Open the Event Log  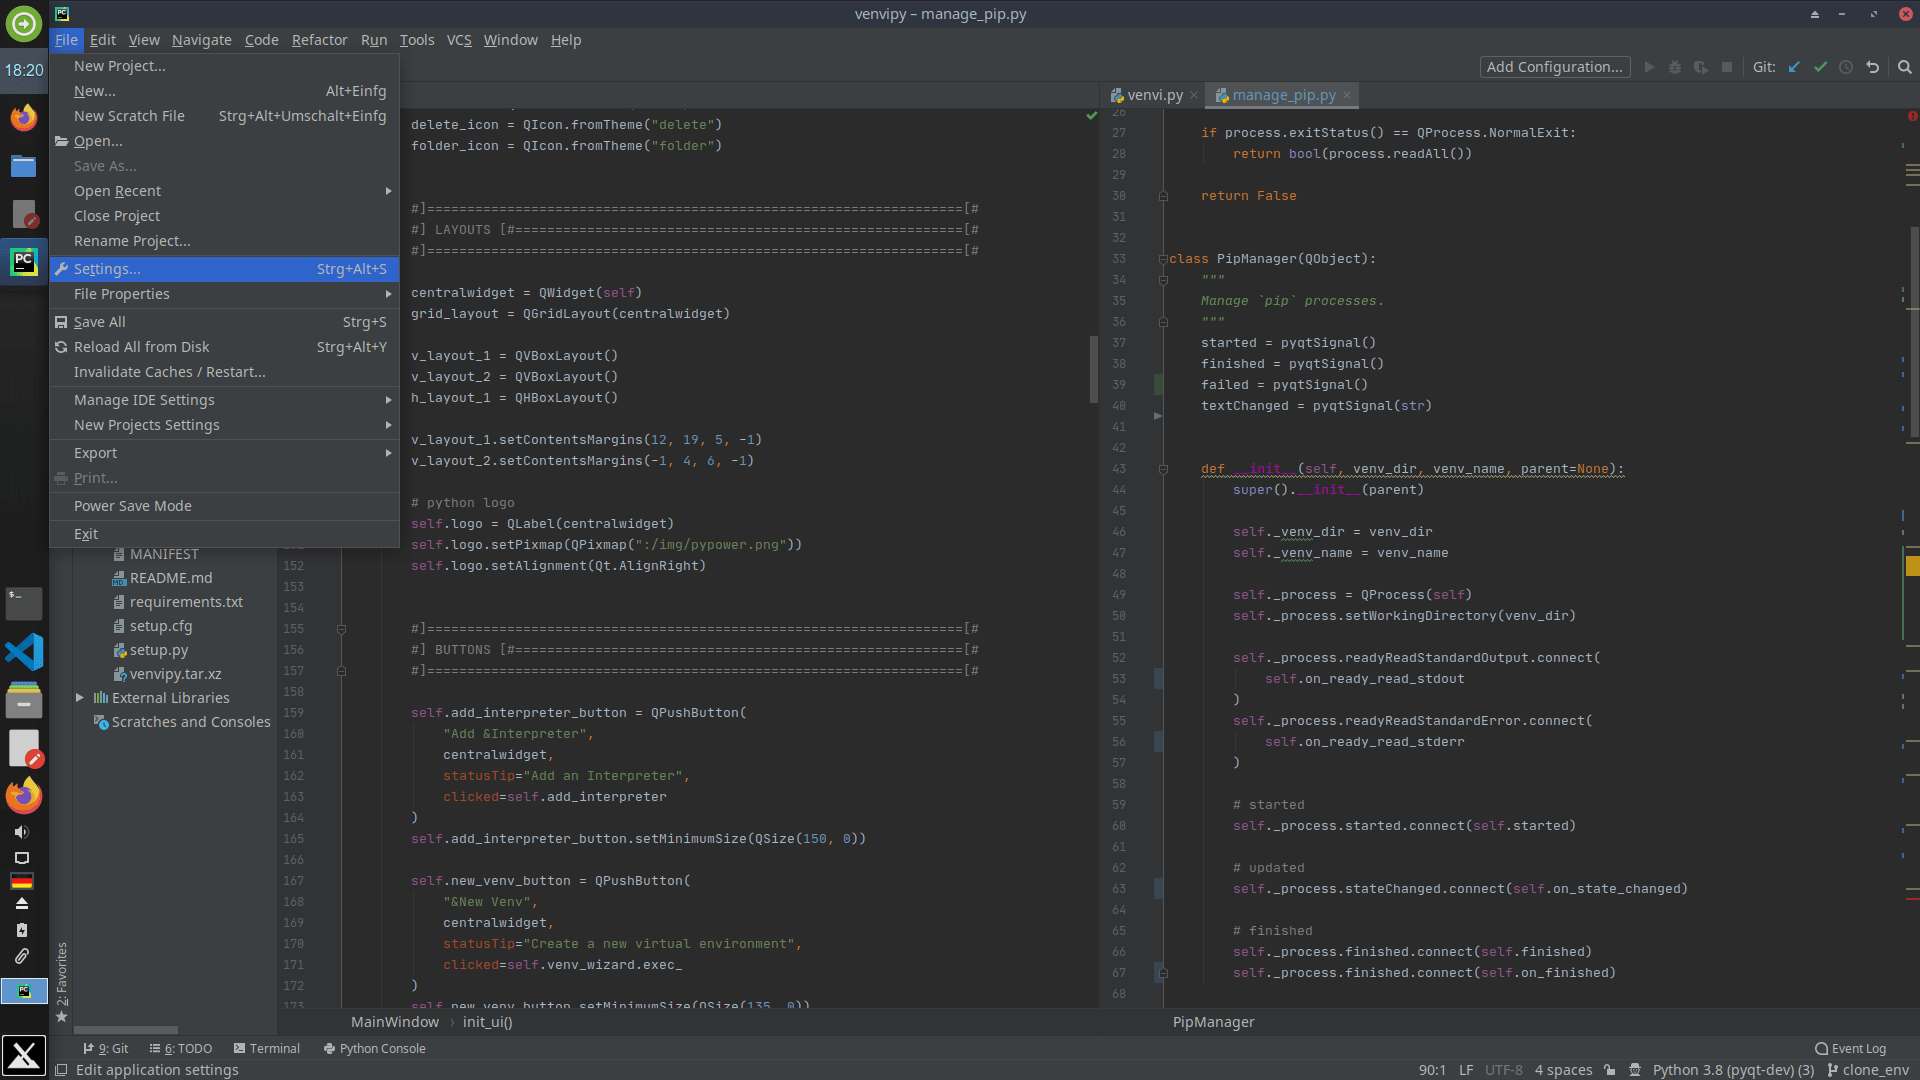1851,1048
